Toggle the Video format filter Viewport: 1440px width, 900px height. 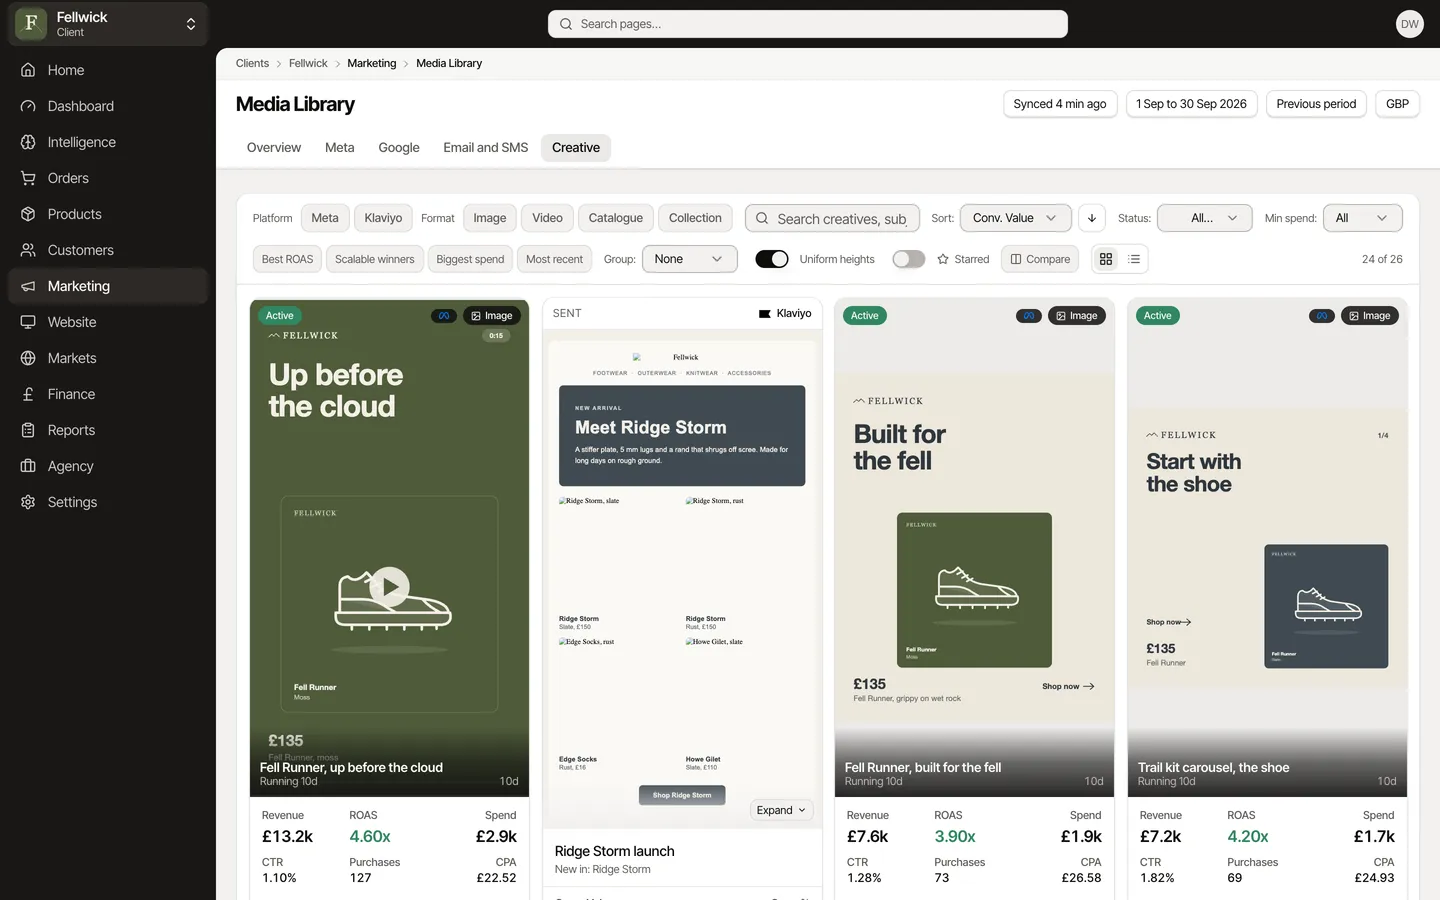[x=547, y=218]
